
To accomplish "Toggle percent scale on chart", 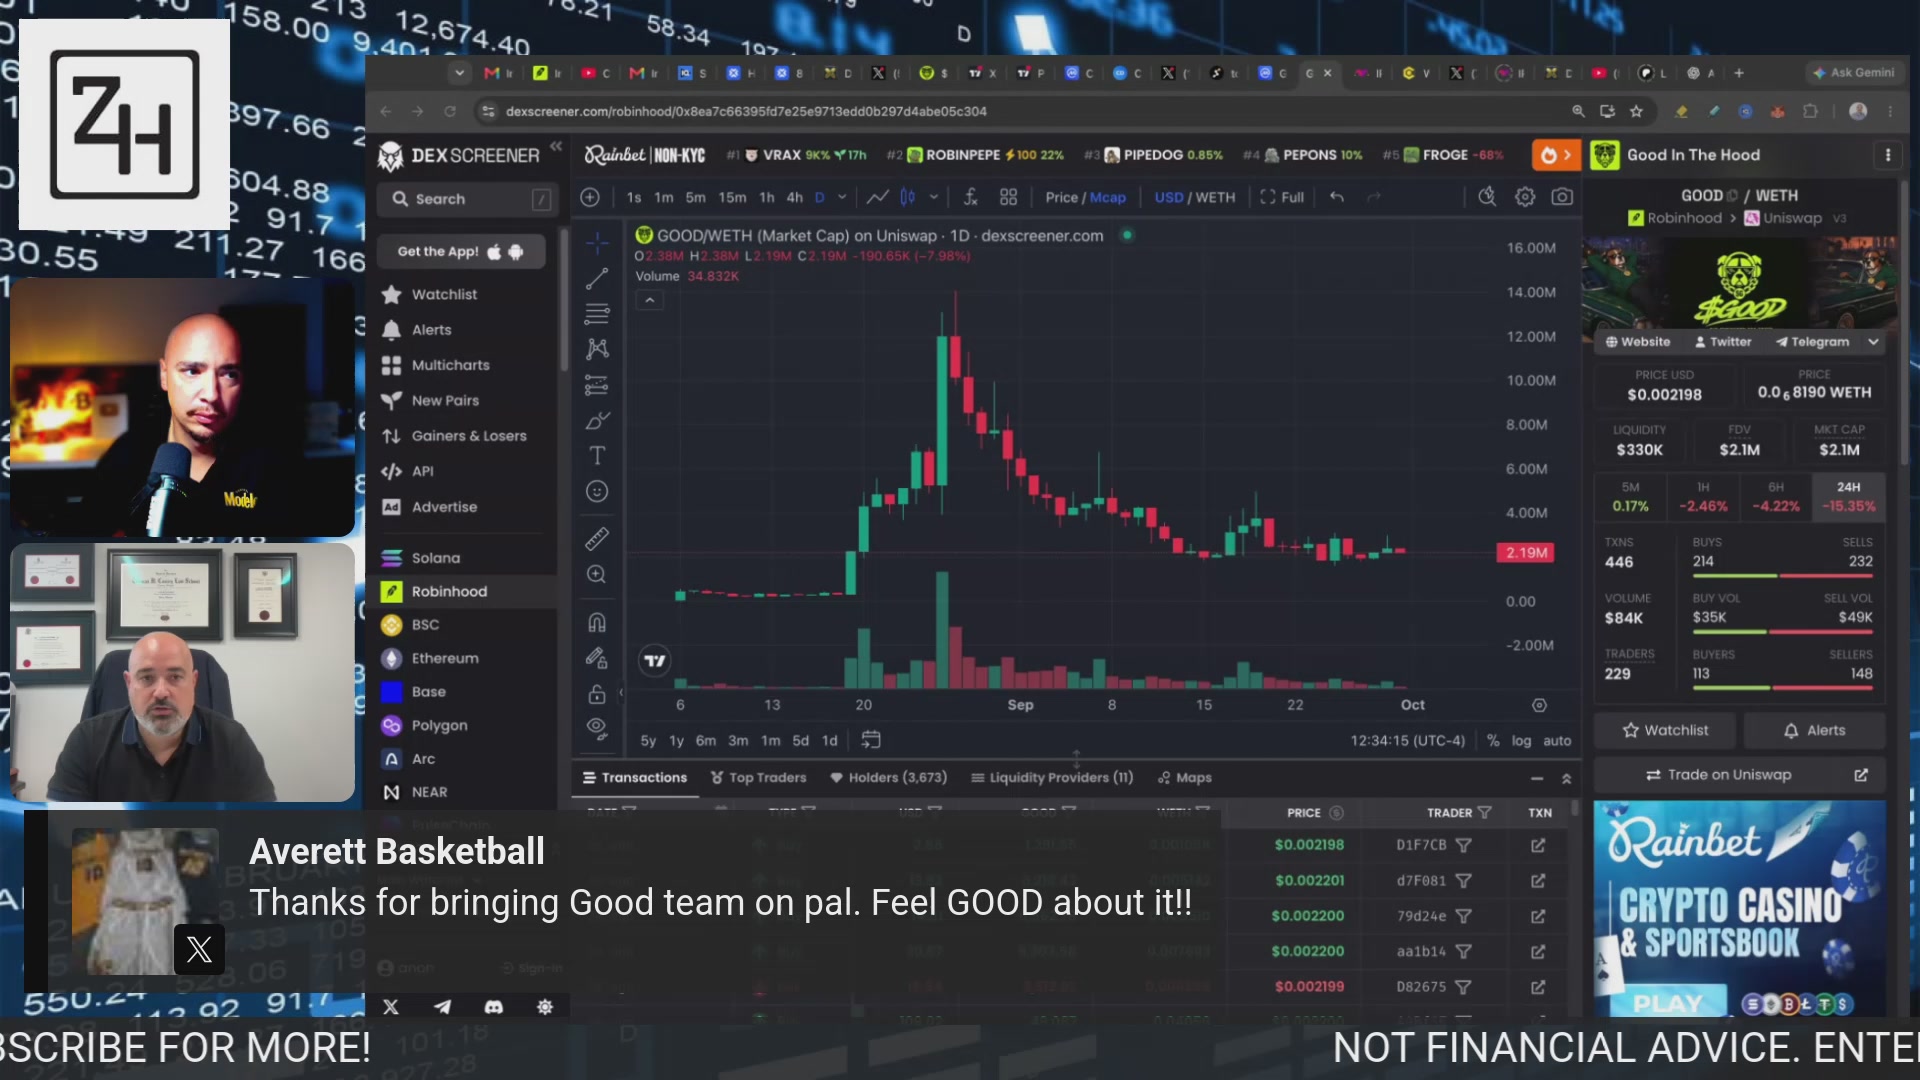I will pos(1493,741).
